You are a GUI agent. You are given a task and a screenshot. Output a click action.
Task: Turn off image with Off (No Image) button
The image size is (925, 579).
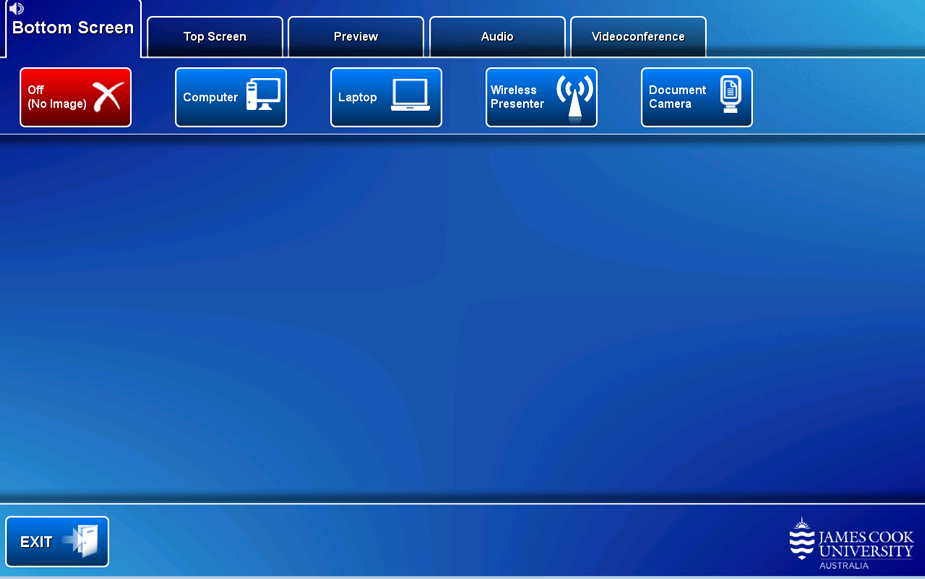pos(76,97)
